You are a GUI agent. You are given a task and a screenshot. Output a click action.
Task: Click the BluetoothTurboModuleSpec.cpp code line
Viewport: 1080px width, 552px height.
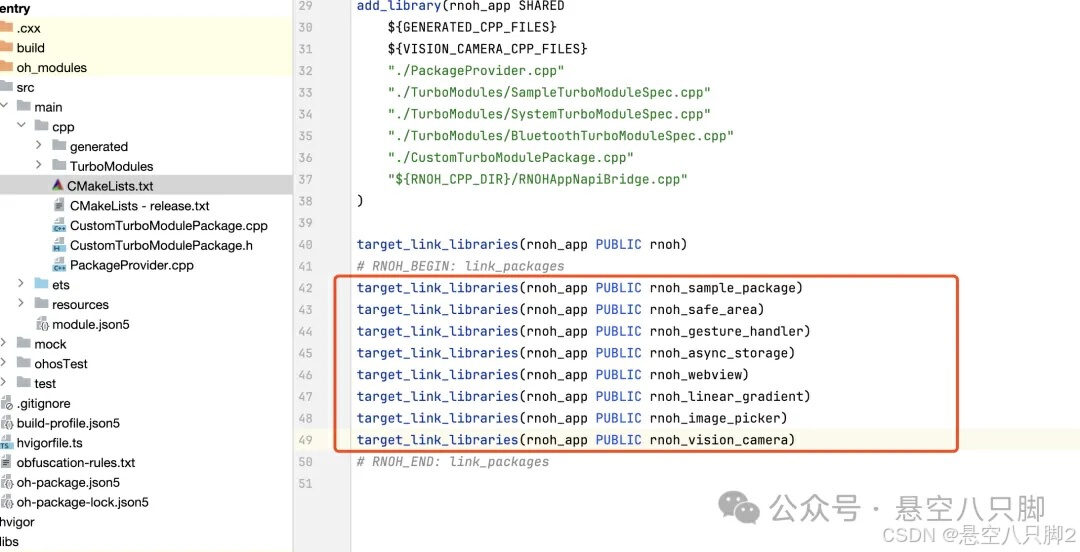pos(561,136)
